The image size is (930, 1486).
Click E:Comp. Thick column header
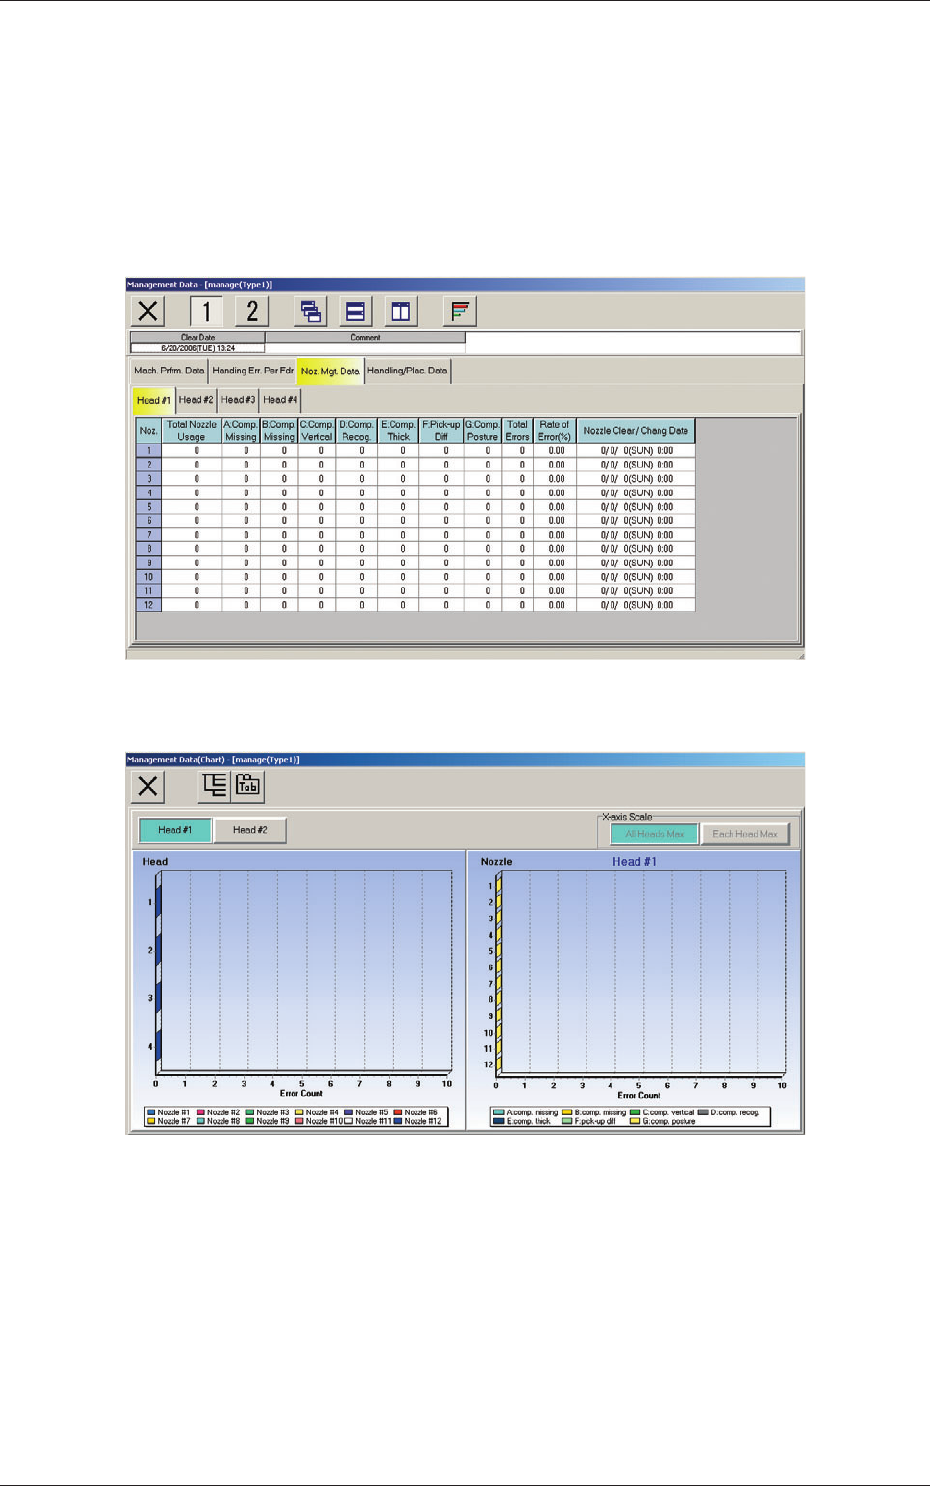click(x=398, y=431)
